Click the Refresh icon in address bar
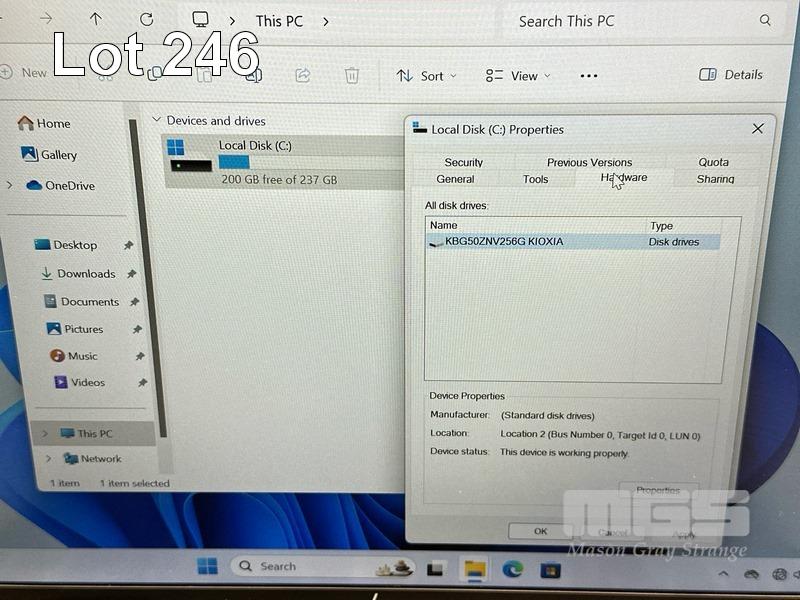This screenshot has height=600, width=800. pyautogui.click(x=147, y=20)
